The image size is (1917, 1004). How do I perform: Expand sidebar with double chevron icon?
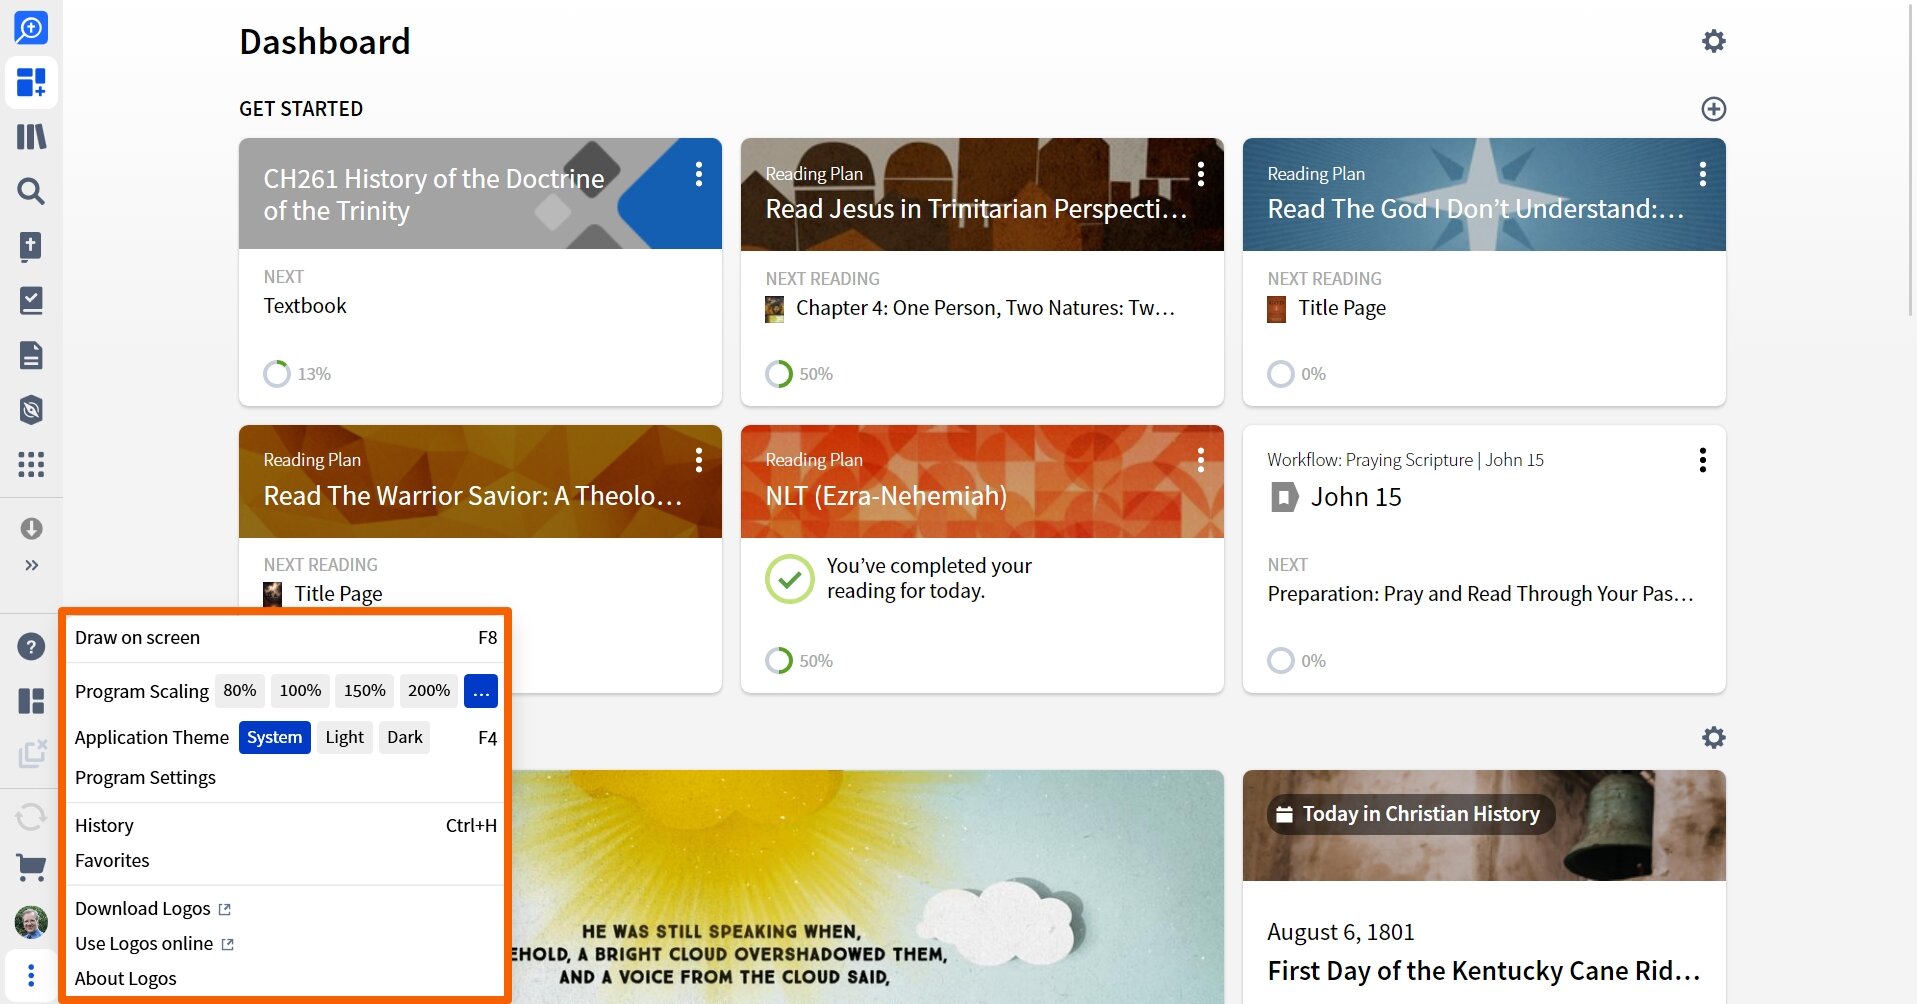31,565
